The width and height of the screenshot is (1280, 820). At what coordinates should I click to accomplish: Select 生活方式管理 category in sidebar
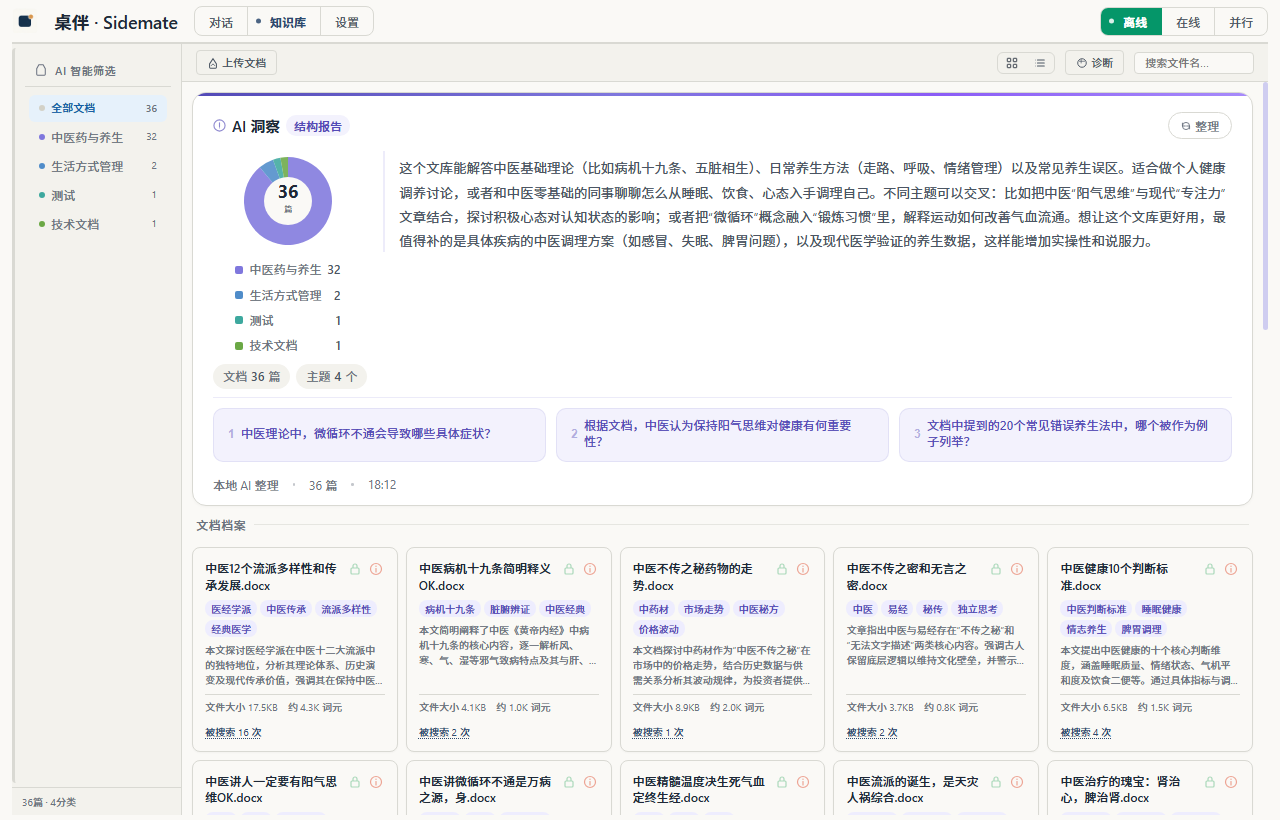pyautogui.click(x=98, y=166)
